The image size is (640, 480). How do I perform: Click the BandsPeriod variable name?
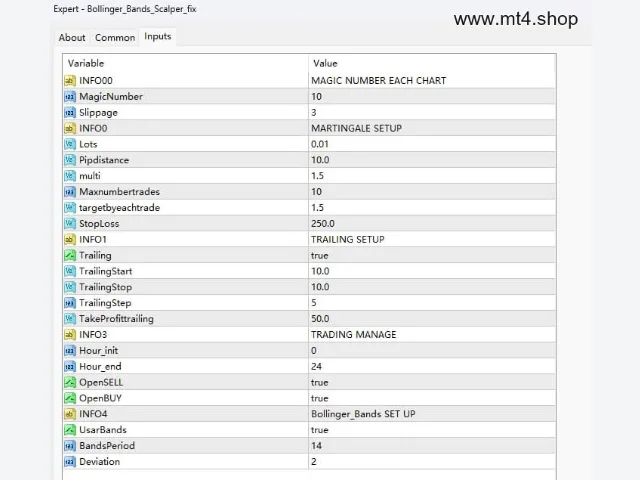coord(107,446)
